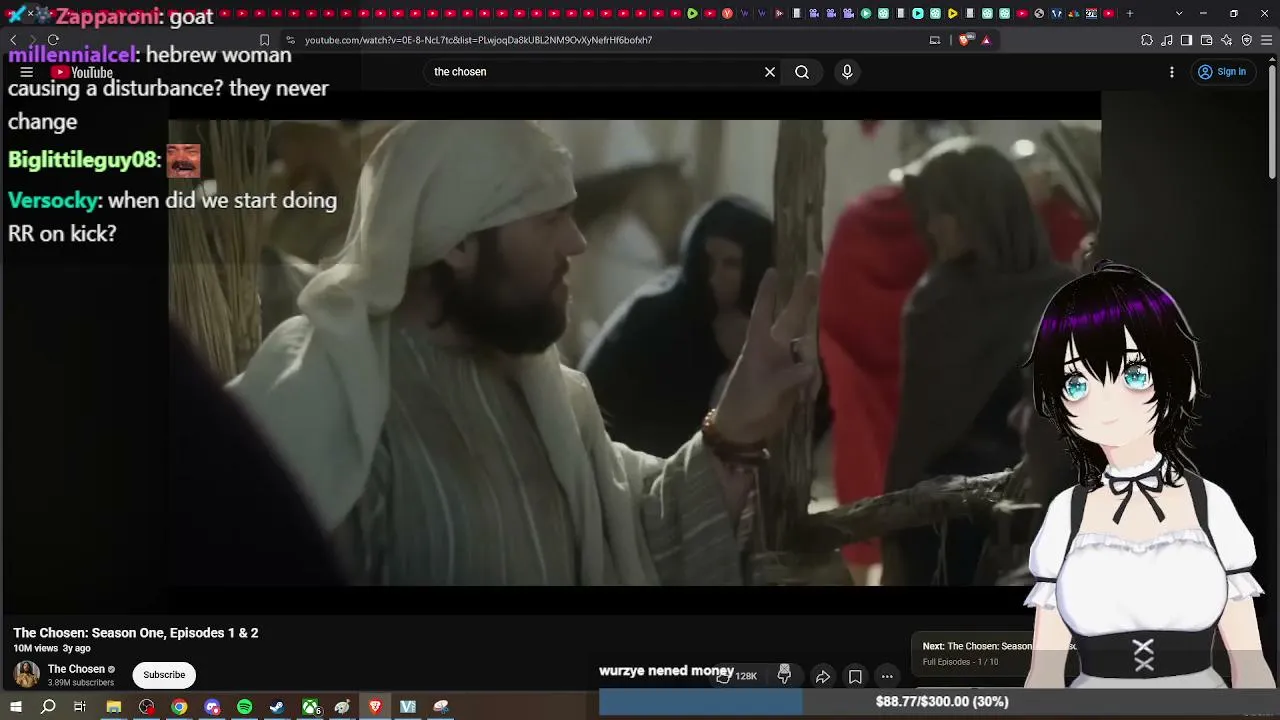1280x720 pixels.
Task: Open more actions ellipsis under video
Action: (x=887, y=677)
